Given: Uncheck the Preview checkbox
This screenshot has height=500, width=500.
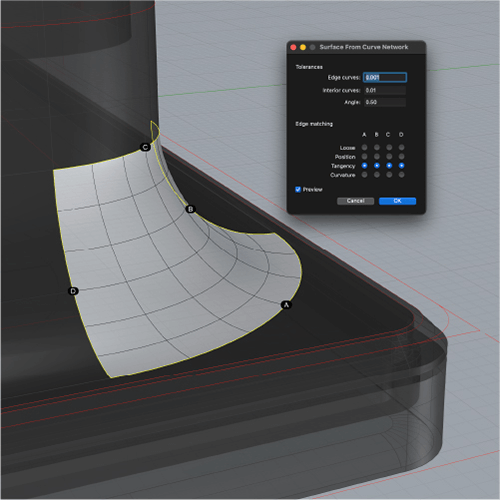Looking at the screenshot, I should point(298,189).
